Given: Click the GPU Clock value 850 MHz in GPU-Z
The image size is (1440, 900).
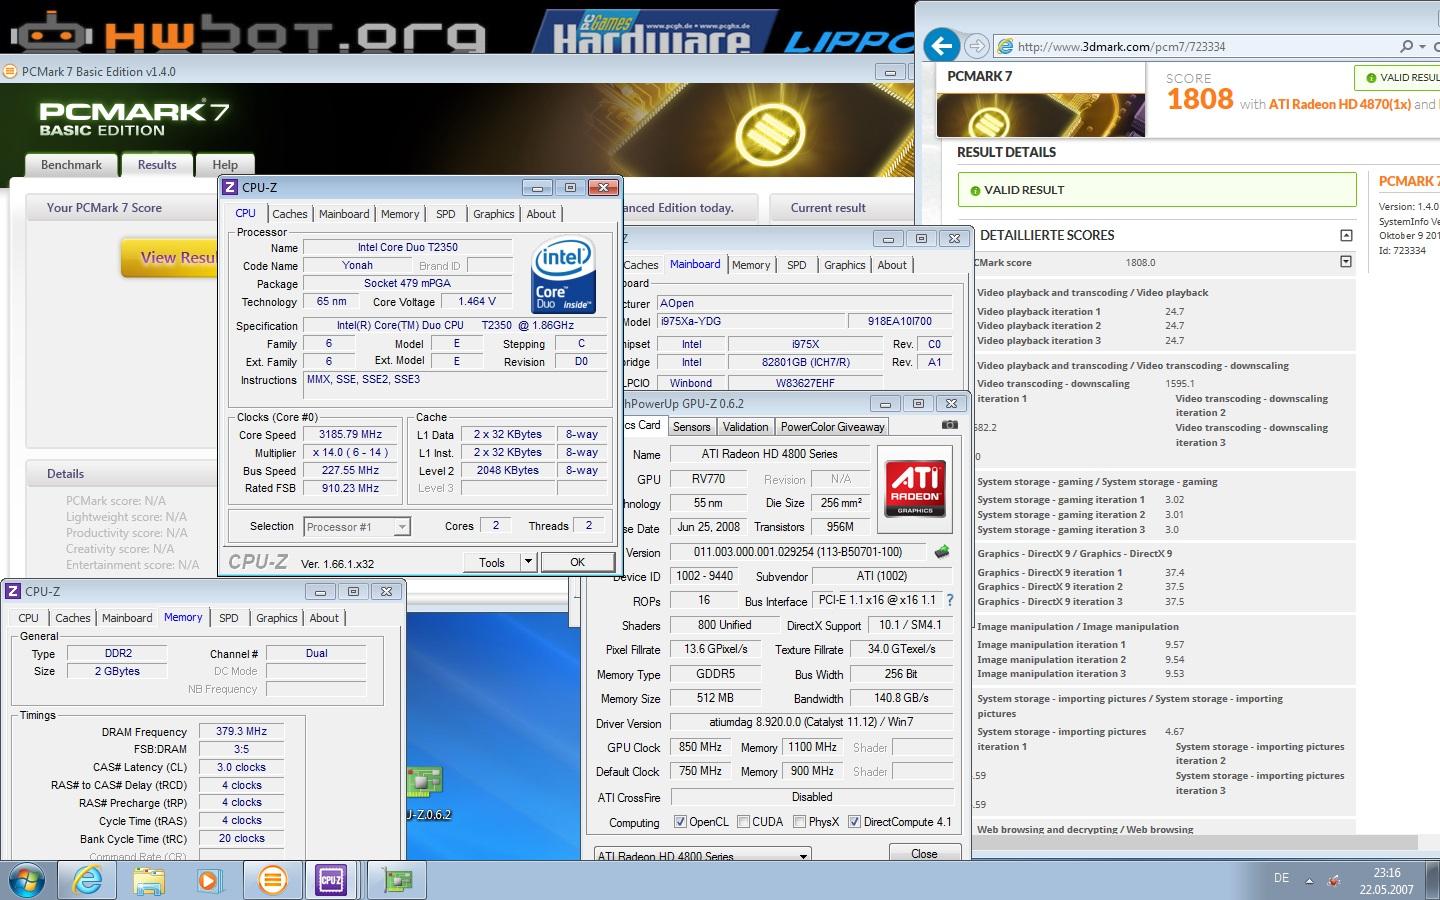Looking at the screenshot, I should 701,747.
